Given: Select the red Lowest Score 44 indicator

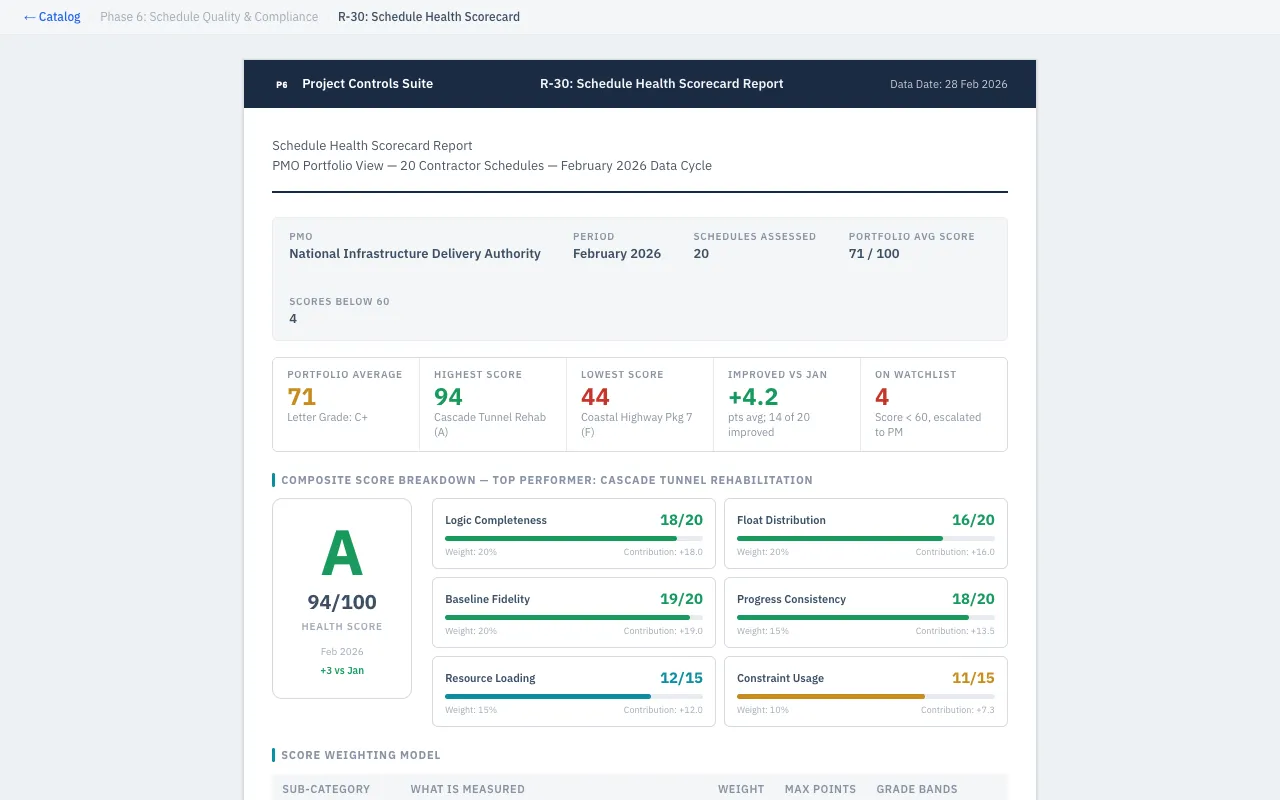Looking at the screenshot, I should pyautogui.click(x=639, y=404).
